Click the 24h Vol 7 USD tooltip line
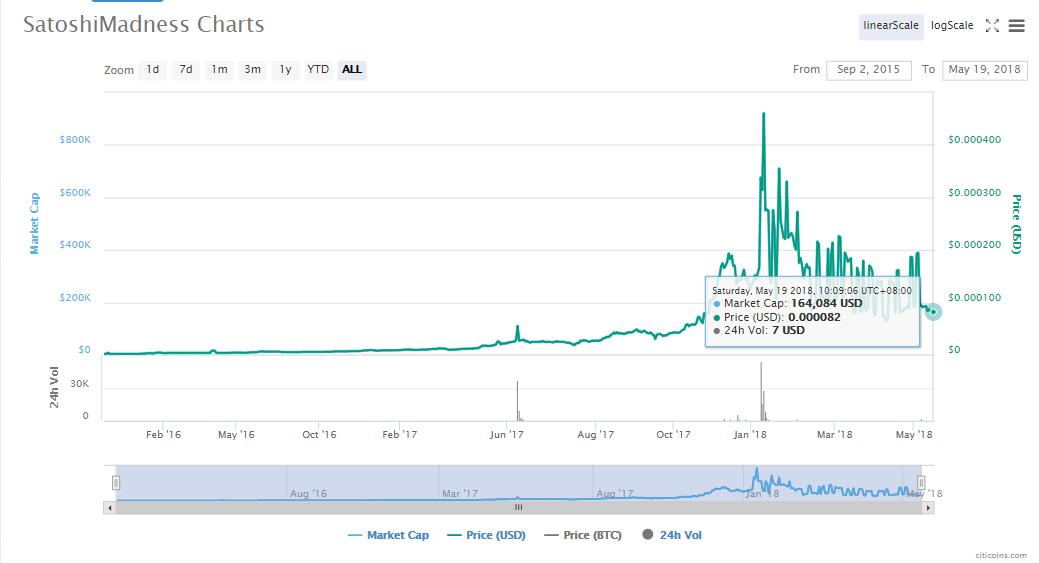Screen dimensions: 1039x563 coord(759,331)
